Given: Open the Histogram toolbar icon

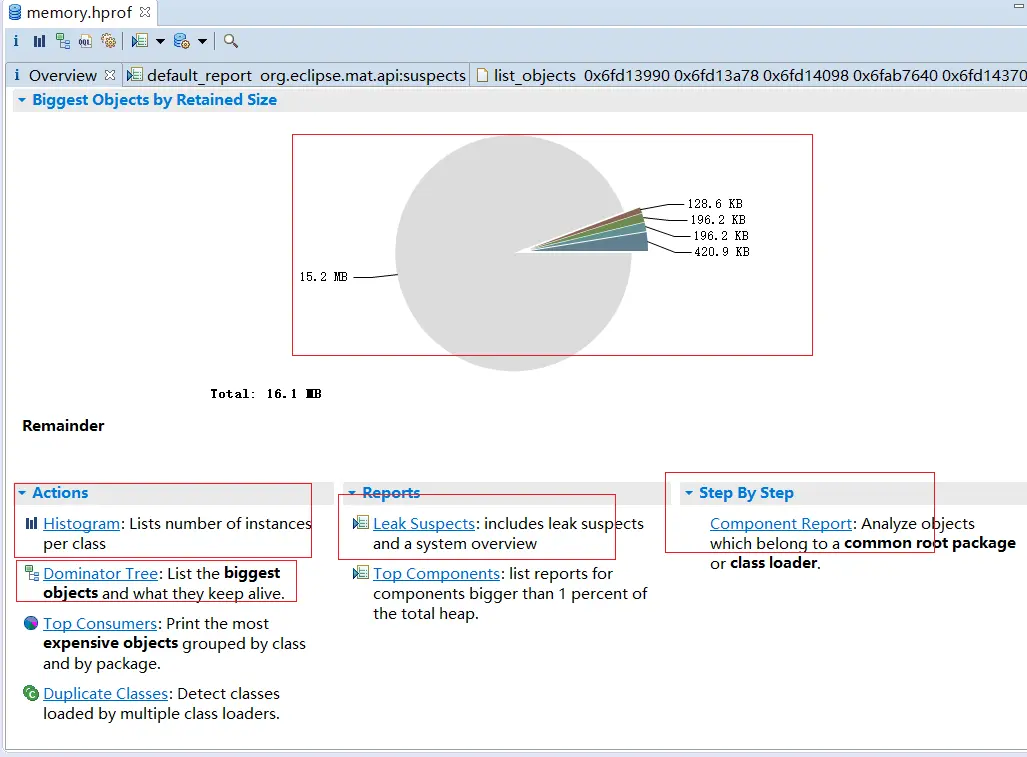Looking at the screenshot, I should tap(39, 41).
